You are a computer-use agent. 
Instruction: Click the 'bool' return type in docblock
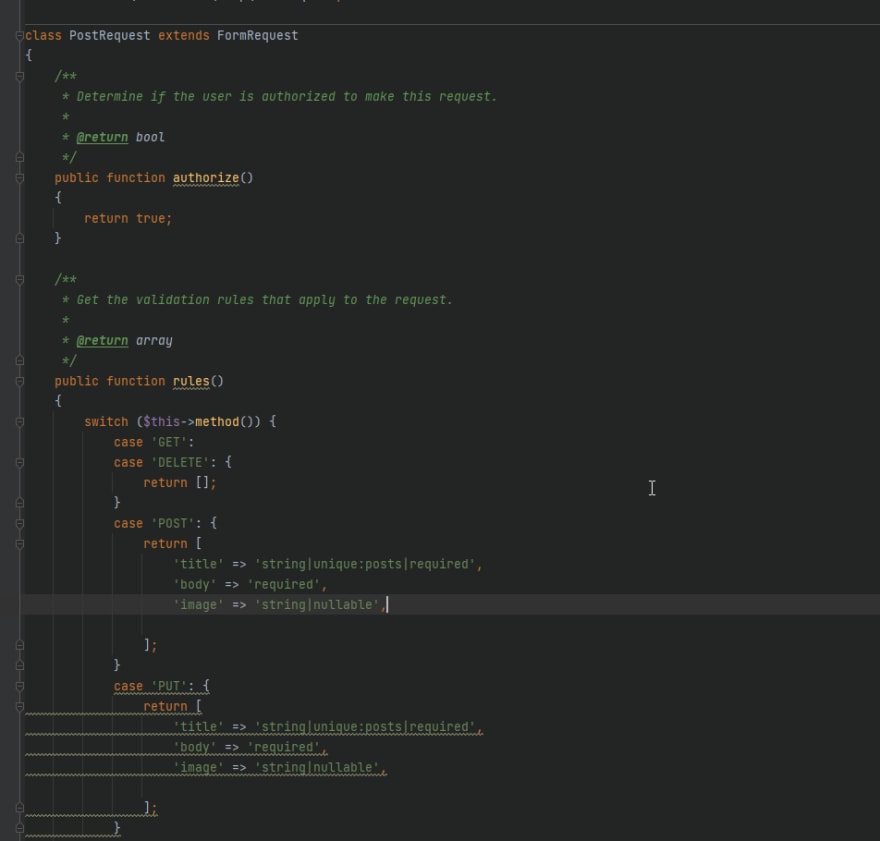point(150,137)
